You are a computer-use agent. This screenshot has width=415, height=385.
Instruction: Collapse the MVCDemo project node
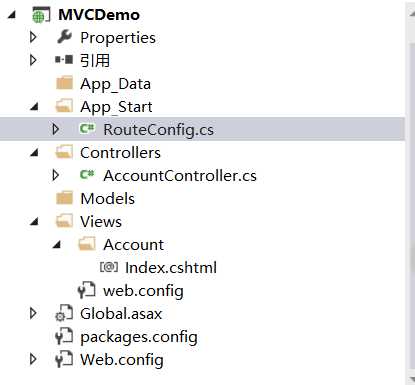[x=12, y=15]
